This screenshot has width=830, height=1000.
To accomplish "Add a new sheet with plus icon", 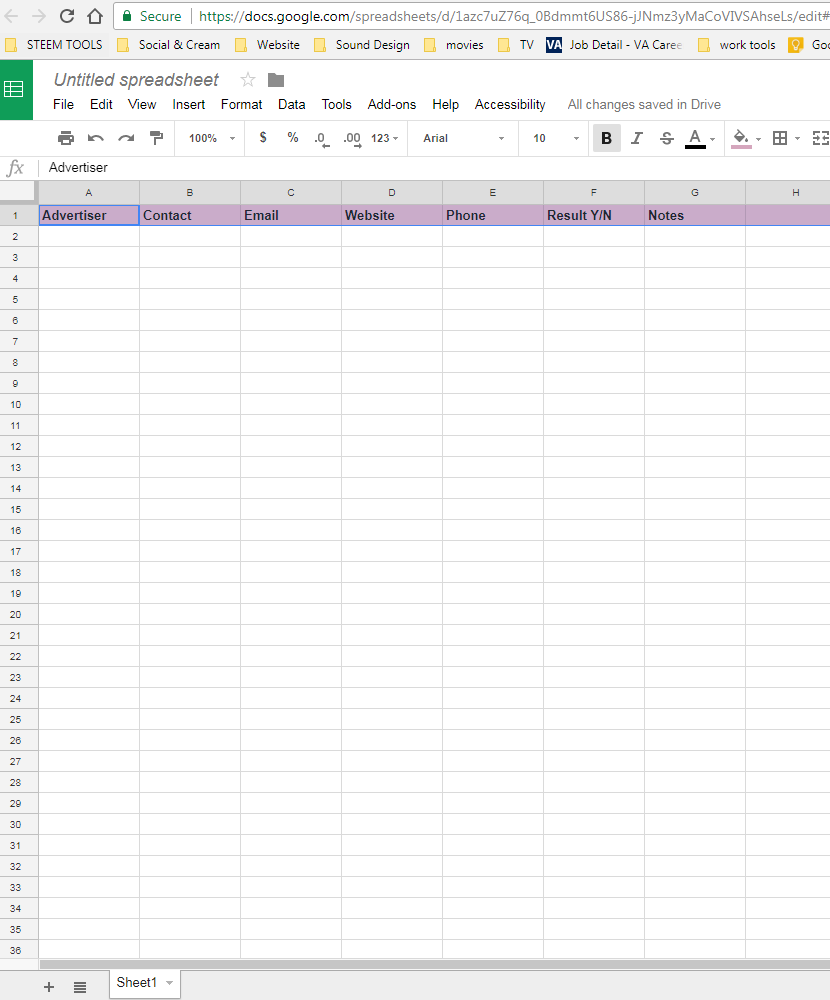I will [x=49, y=987].
